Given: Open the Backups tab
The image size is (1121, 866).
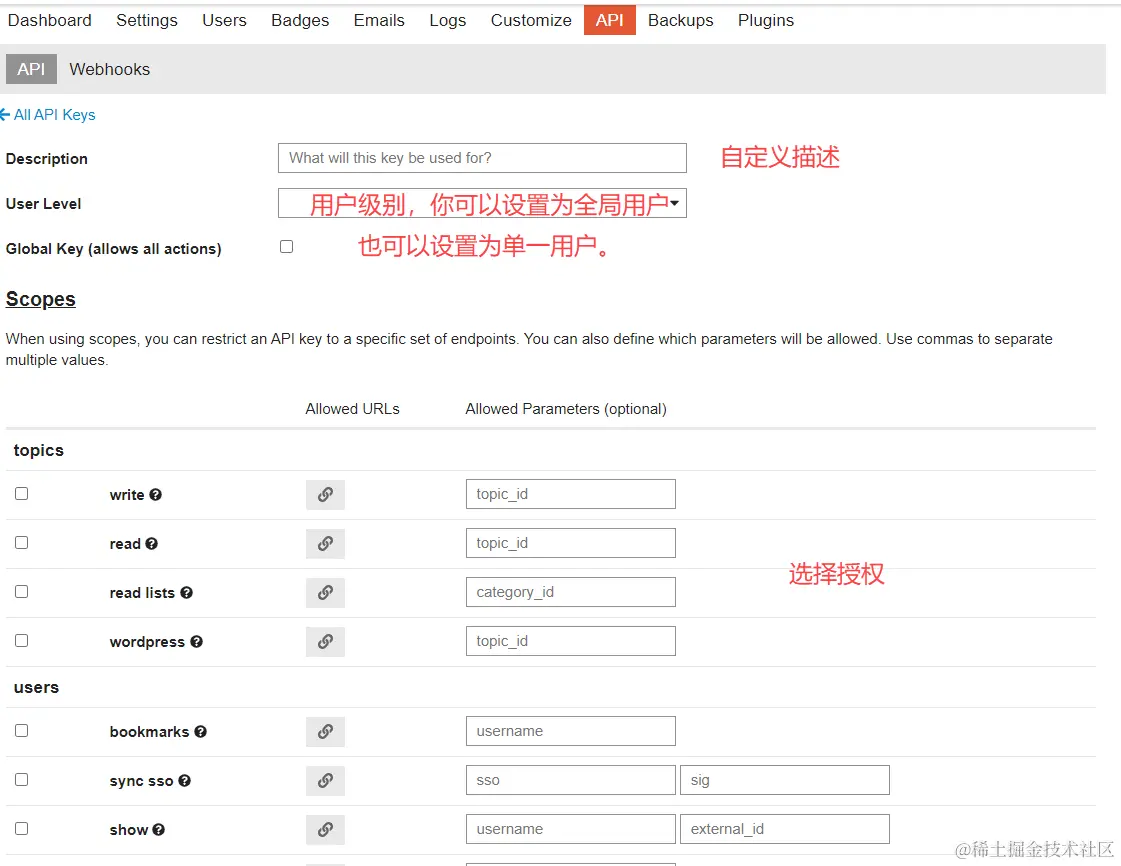Looking at the screenshot, I should coord(680,20).
